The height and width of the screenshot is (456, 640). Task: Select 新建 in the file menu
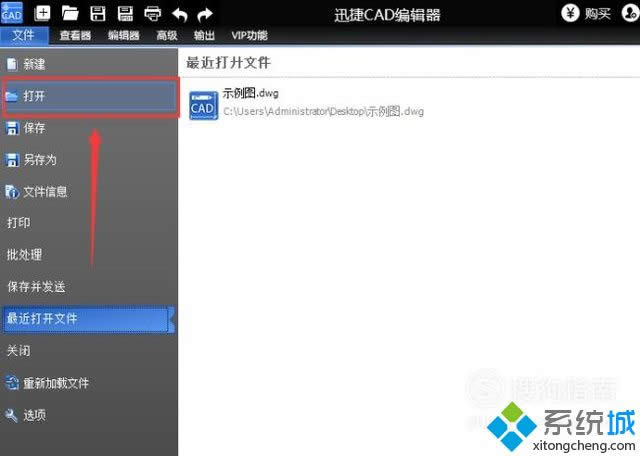click(89, 64)
